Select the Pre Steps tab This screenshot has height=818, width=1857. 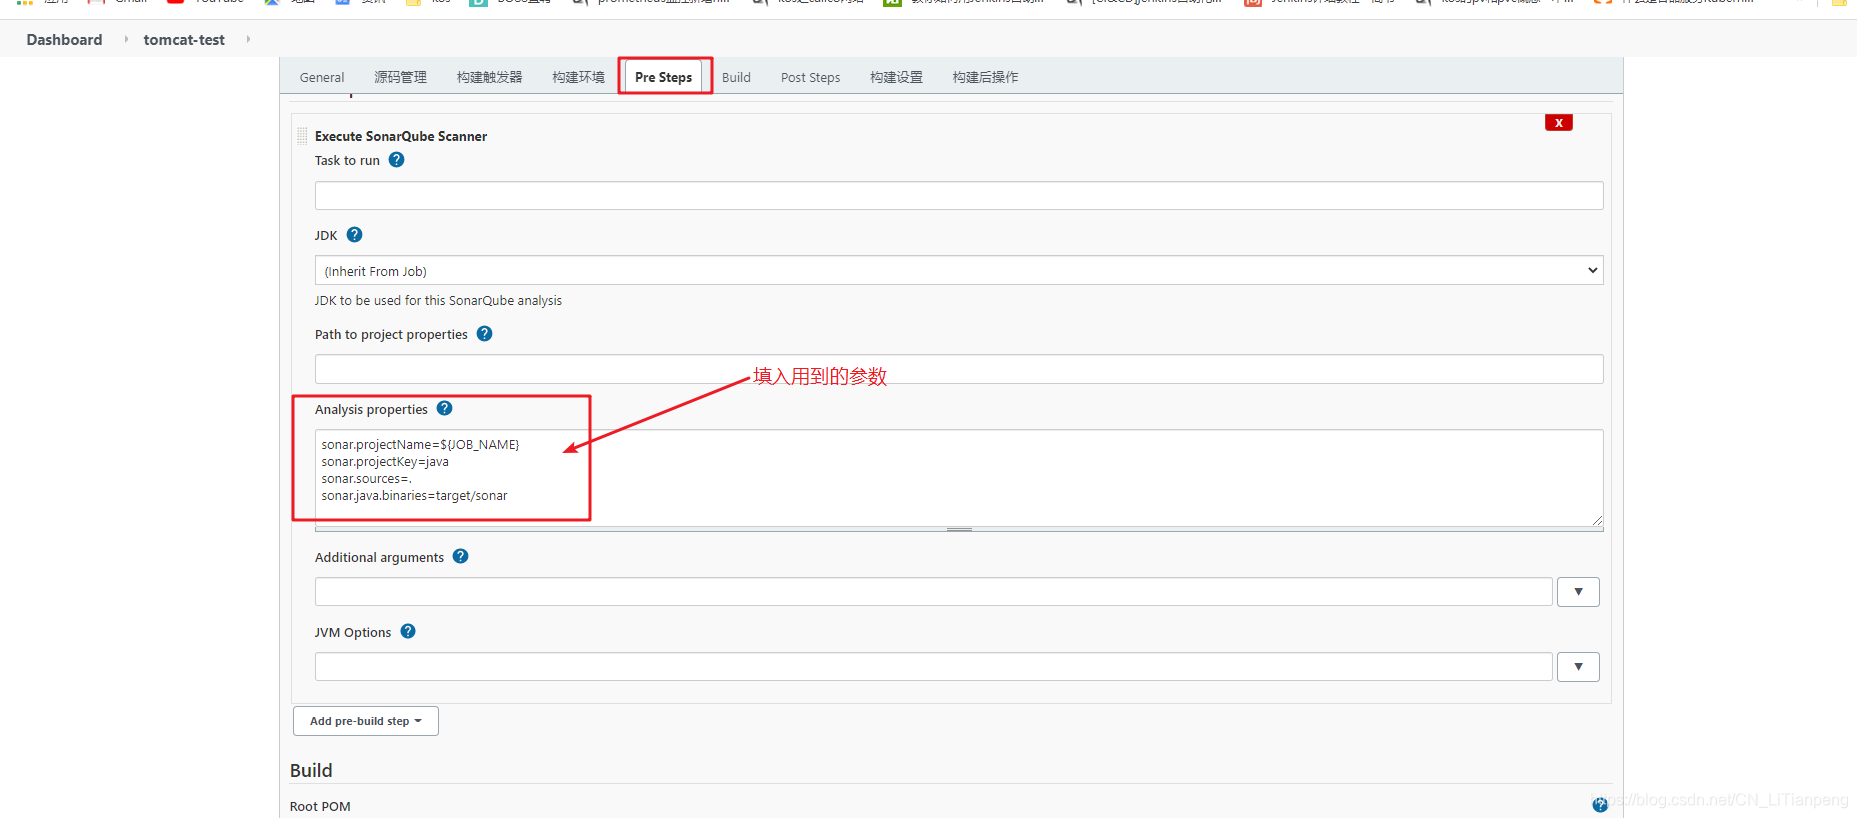[663, 77]
